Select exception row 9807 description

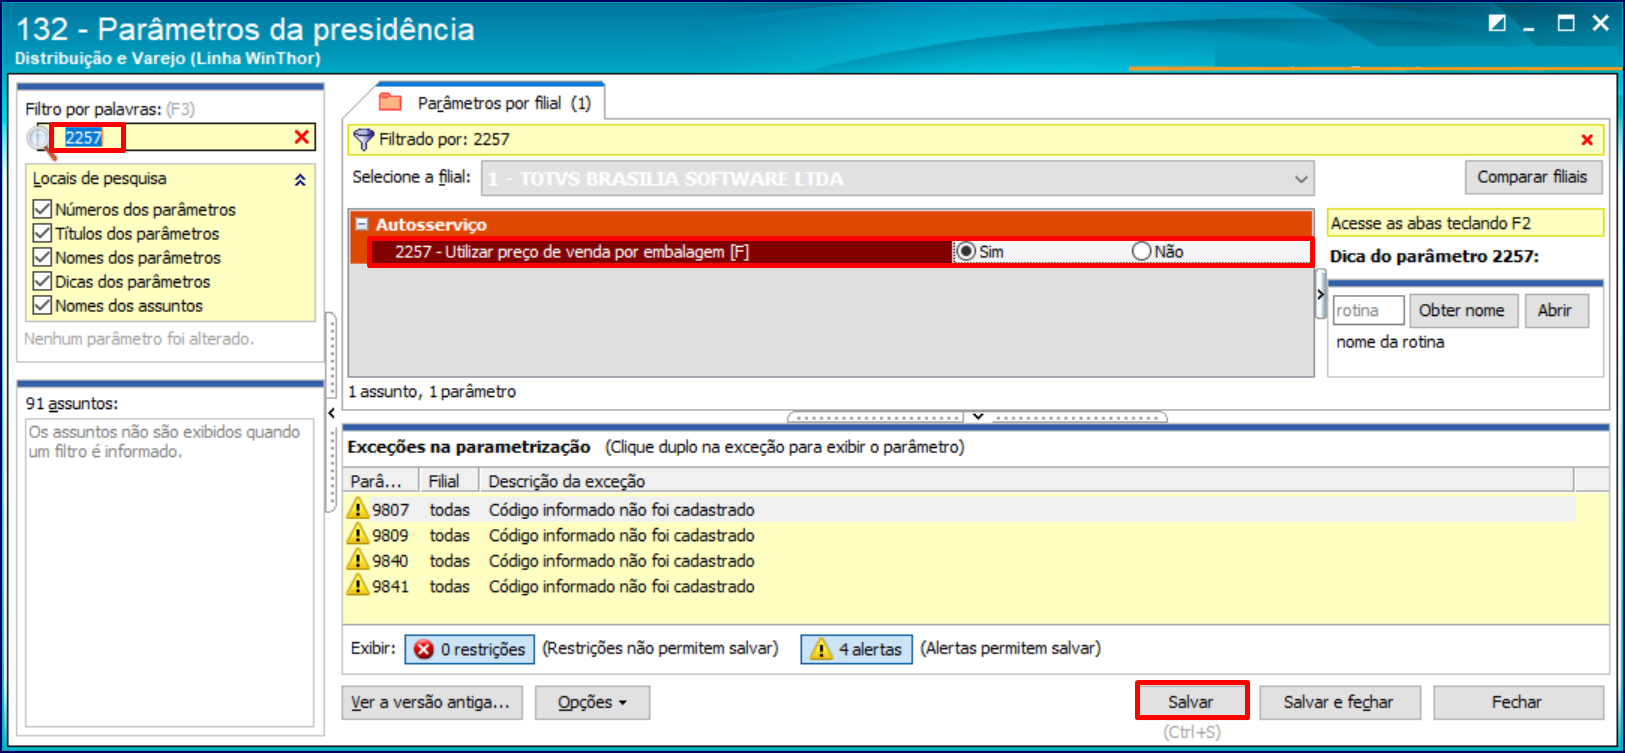coord(622,509)
